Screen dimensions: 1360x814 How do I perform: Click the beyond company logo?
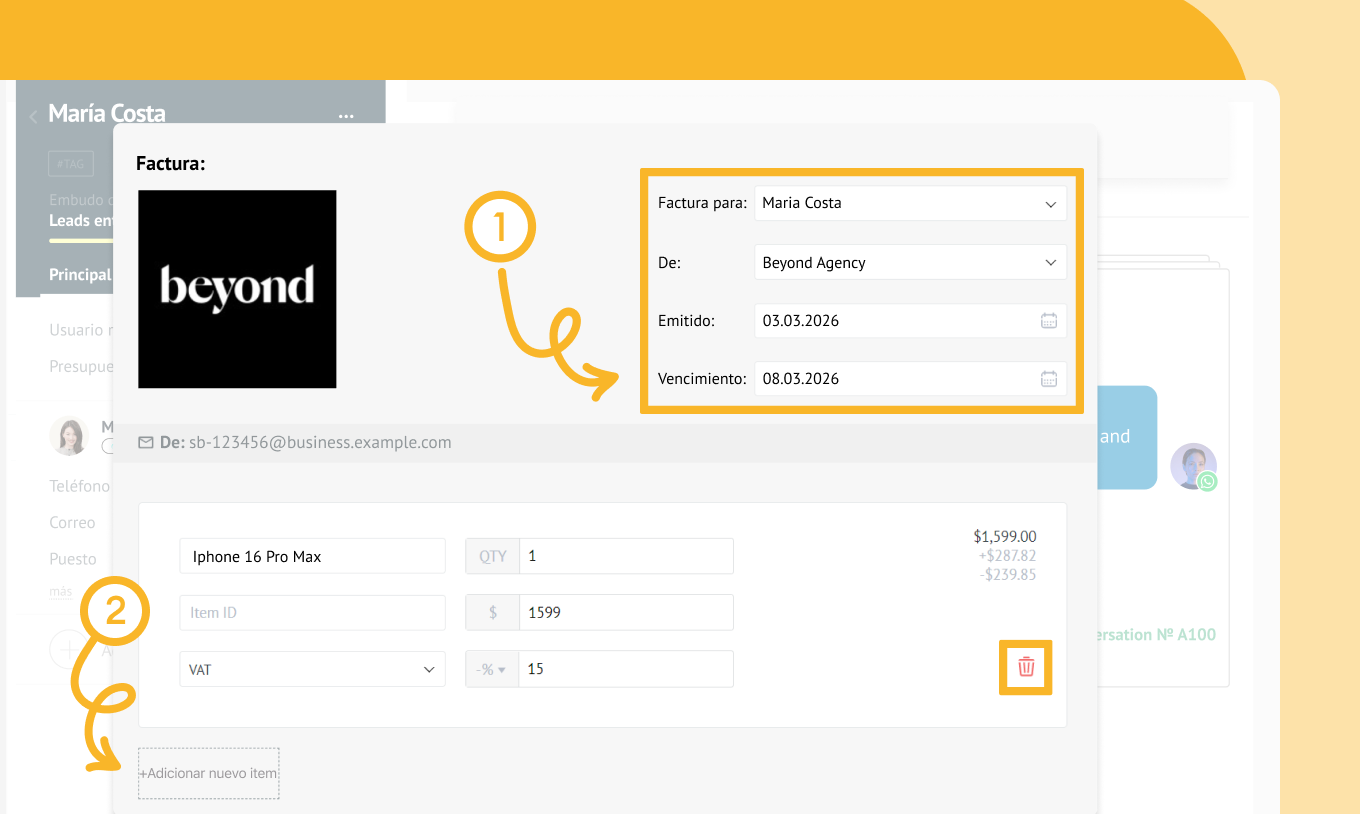click(237, 289)
